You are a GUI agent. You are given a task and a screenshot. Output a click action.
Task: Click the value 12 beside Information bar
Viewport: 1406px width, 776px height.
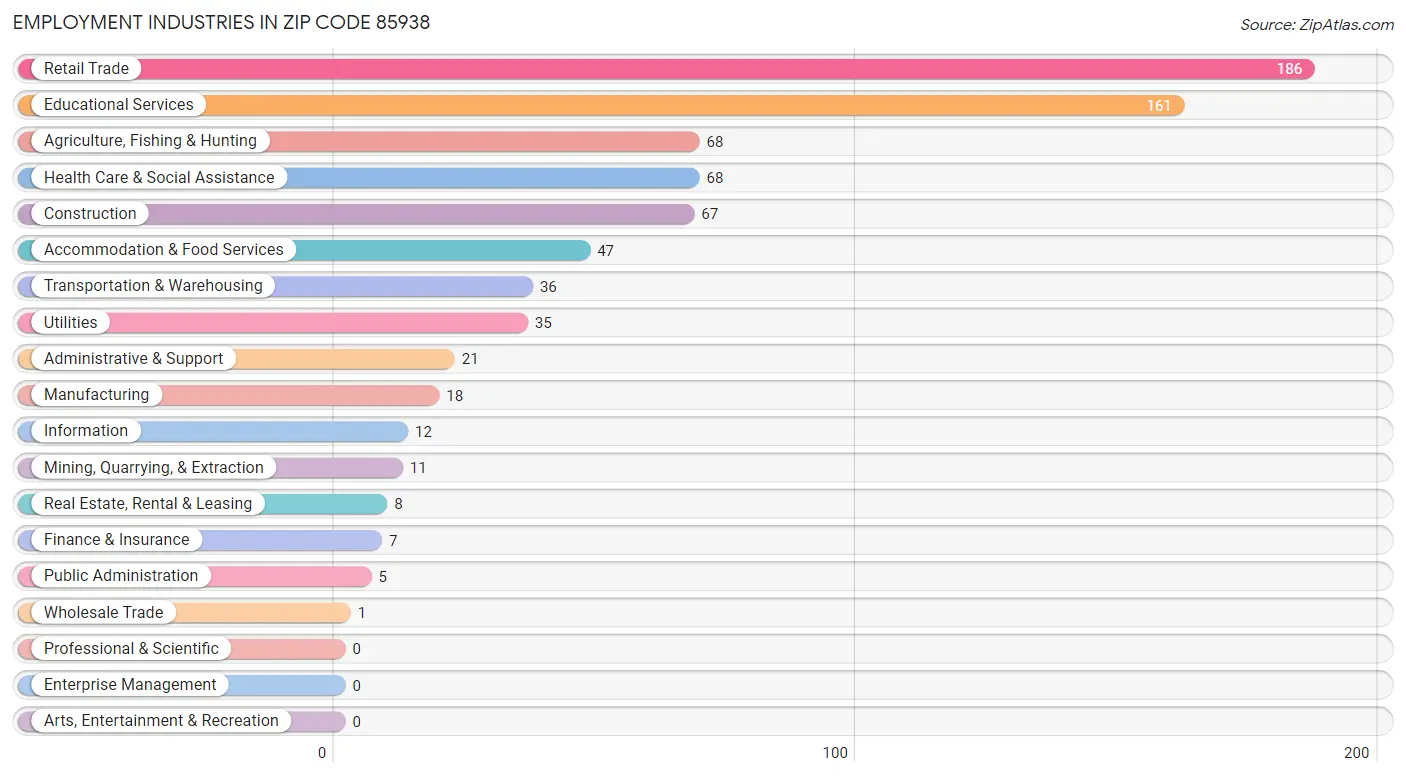(423, 432)
